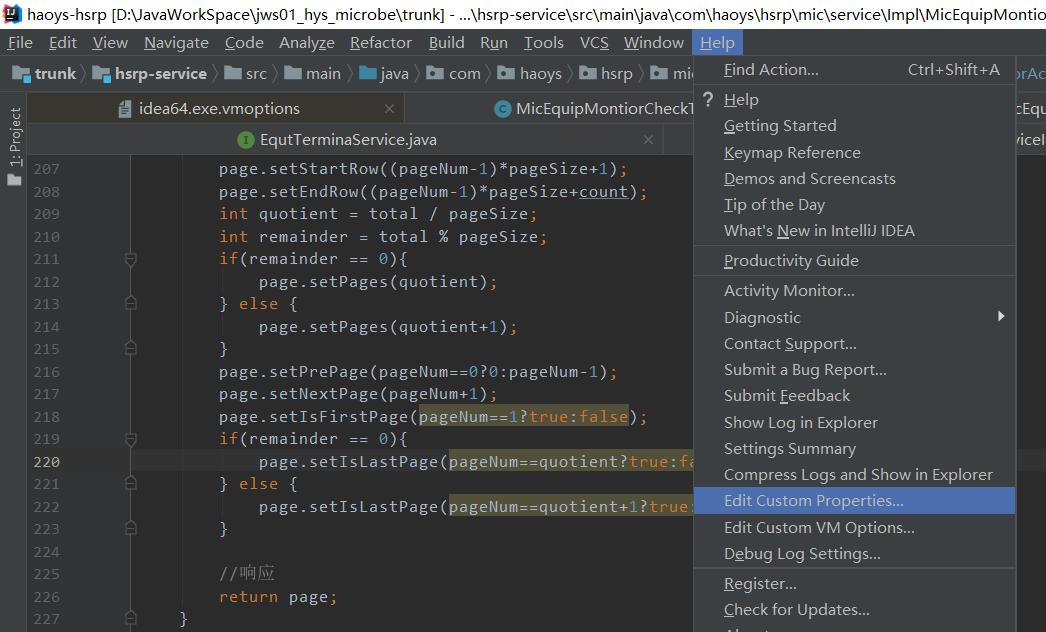Viewport: 1046px width, 632px height.
Task: Click Edit Custom VM Options entry
Action: coord(819,528)
